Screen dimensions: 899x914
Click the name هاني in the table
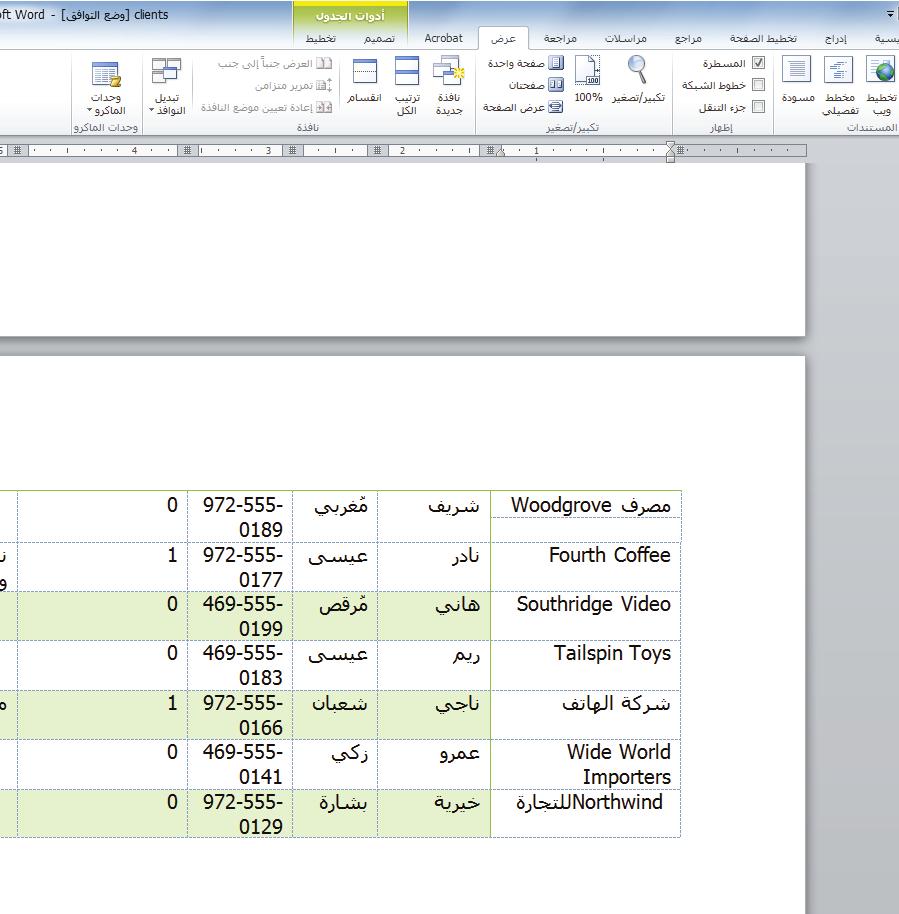[x=458, y=605]
